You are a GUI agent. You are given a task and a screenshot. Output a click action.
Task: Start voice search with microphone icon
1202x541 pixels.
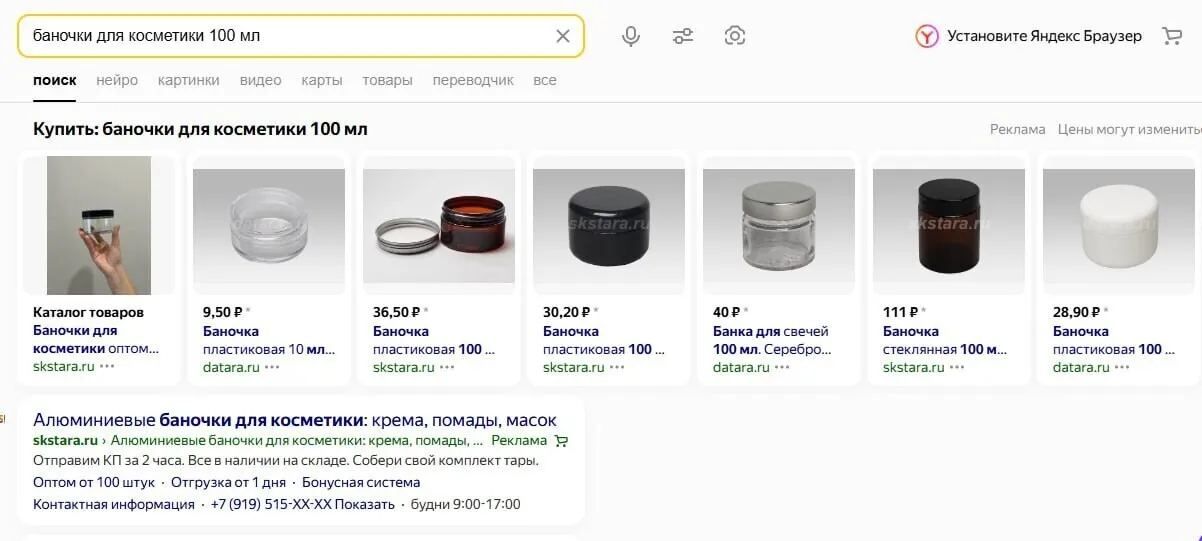coord(631,36)
